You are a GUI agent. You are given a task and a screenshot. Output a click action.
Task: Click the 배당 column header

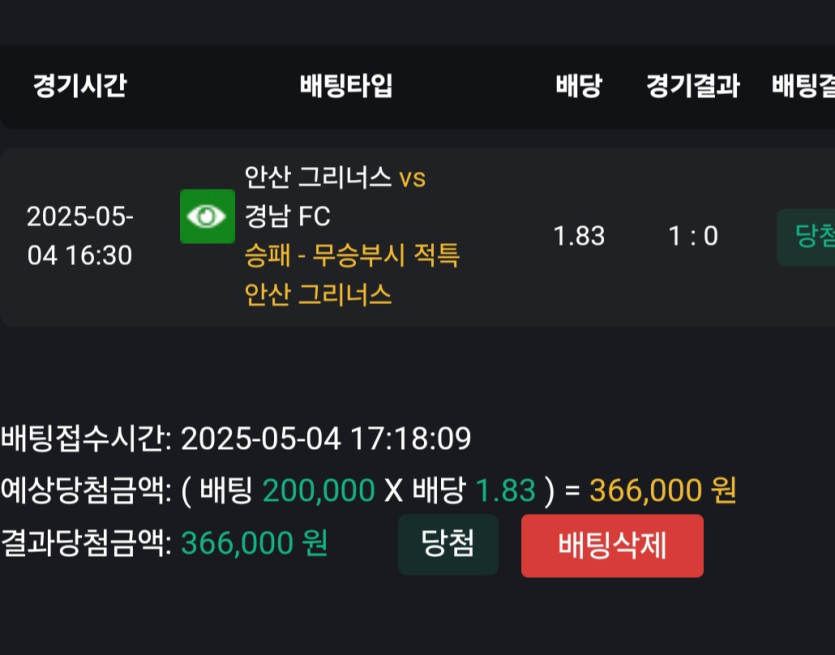pos(579,85)
